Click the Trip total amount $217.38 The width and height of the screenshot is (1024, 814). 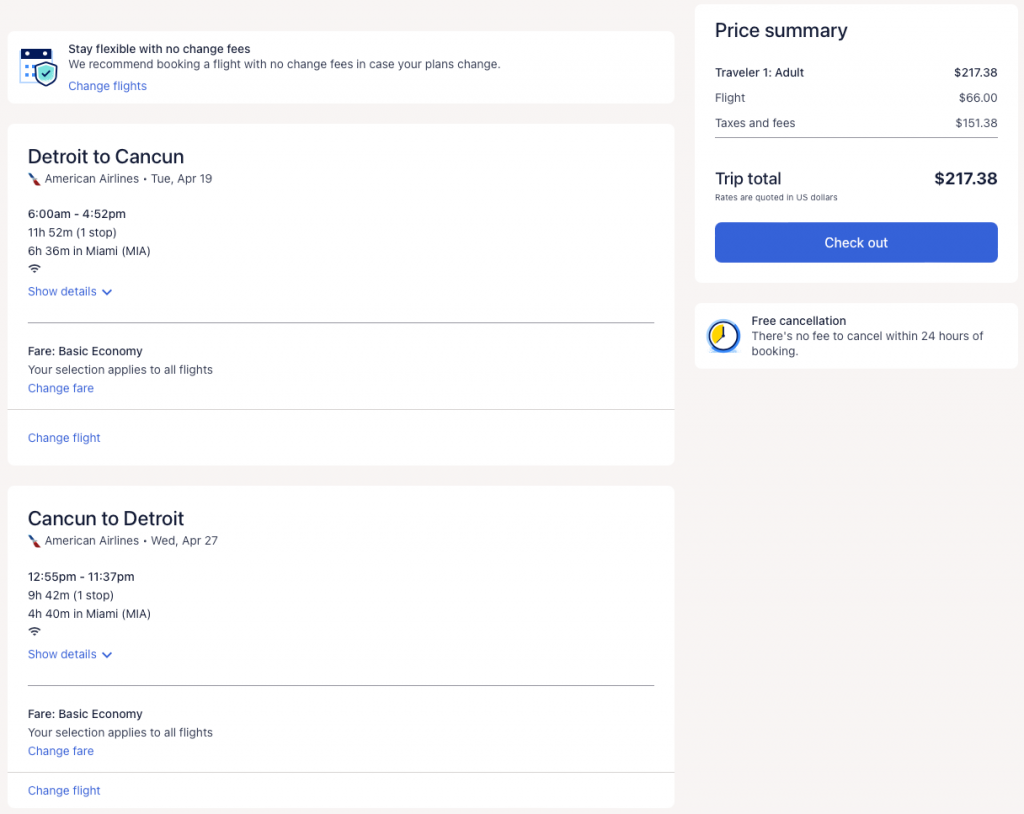(965, 179)
